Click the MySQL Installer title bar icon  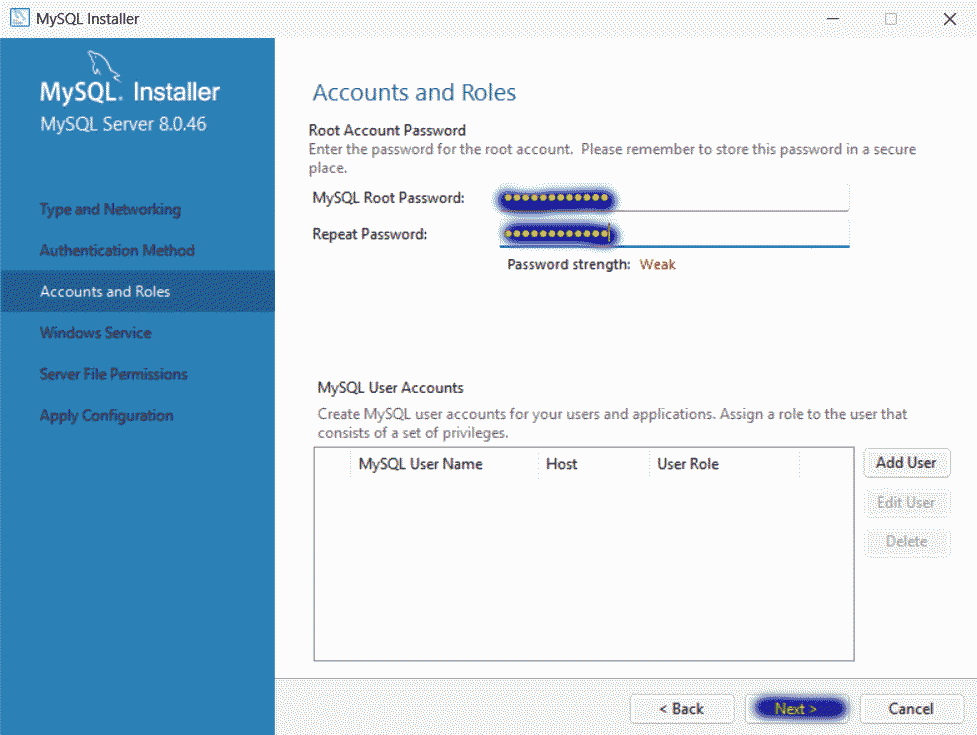pos(19,18)
